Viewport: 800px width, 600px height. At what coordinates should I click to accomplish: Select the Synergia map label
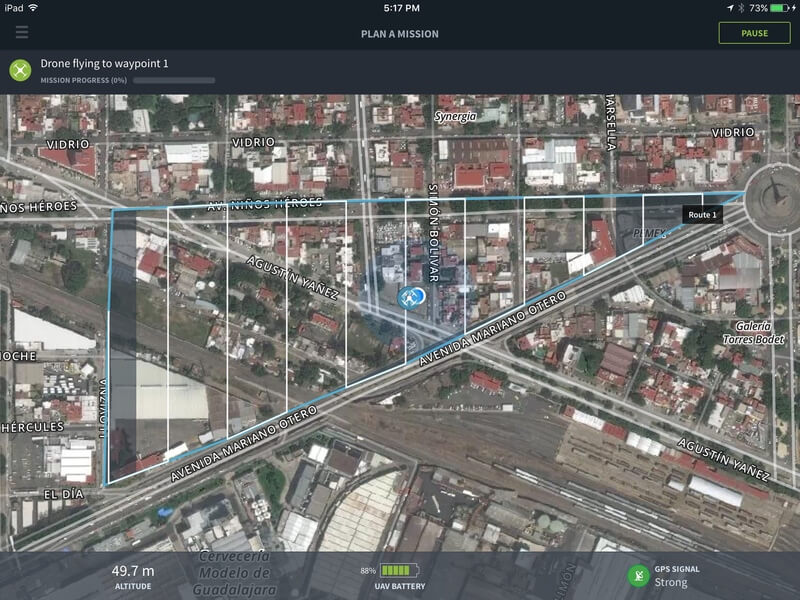coord(455,117)
